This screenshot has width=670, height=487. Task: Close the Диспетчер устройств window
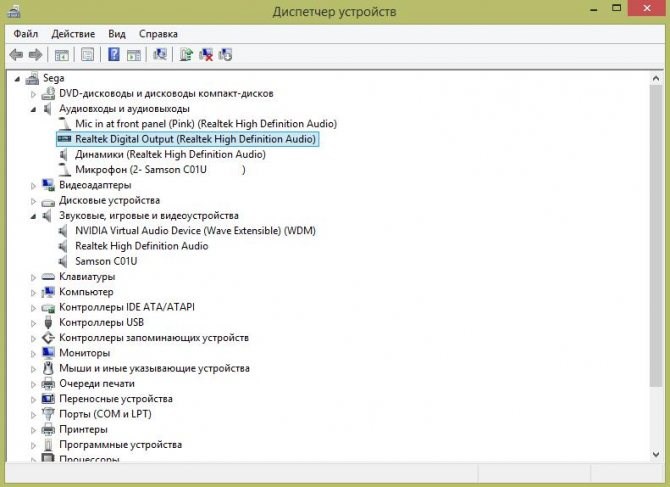pyautogui.click(x=646, y=8)
